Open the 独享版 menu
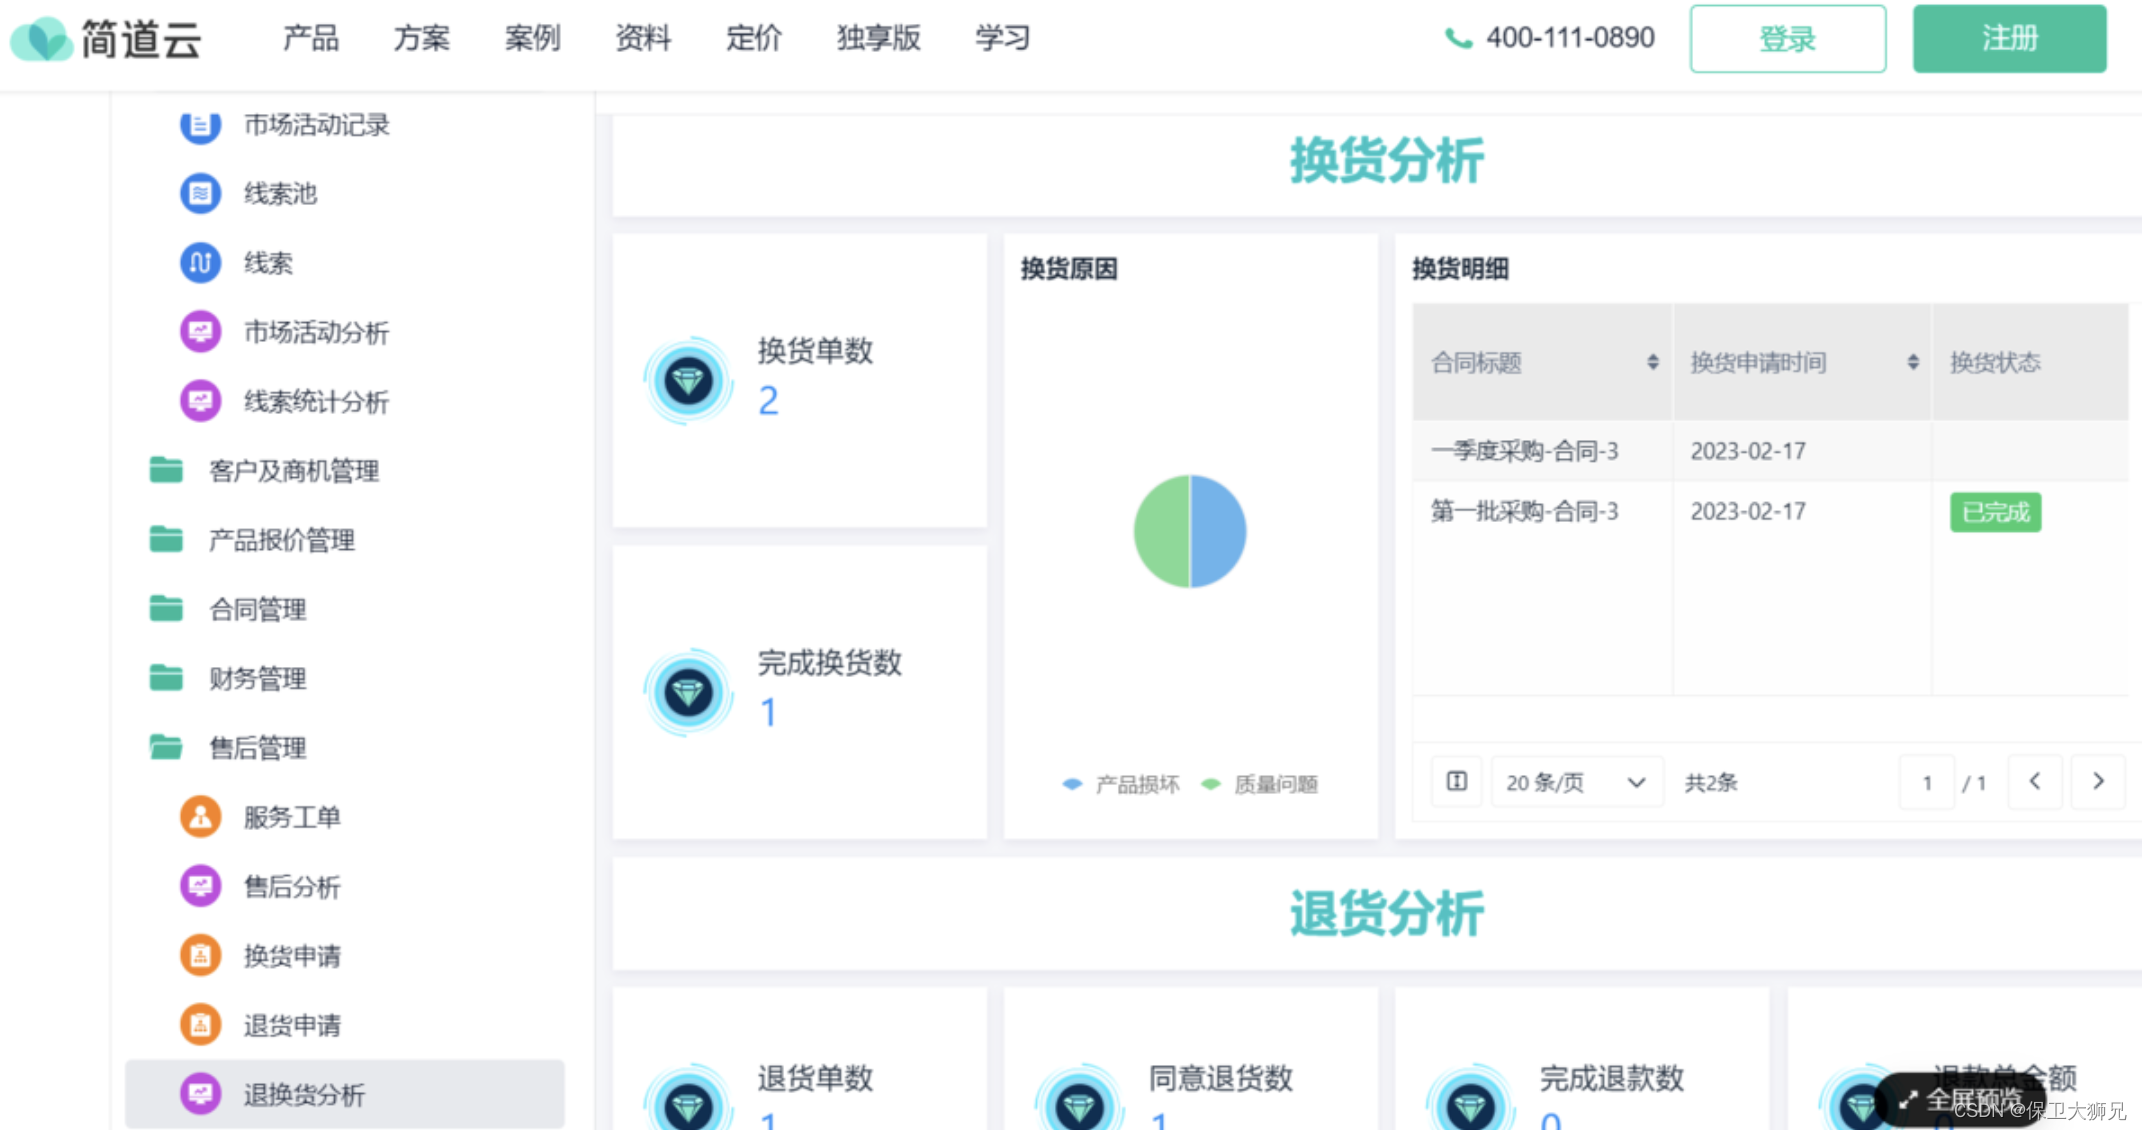Viewport: 2142px width, 1130px height. click(x=878, y=39)
